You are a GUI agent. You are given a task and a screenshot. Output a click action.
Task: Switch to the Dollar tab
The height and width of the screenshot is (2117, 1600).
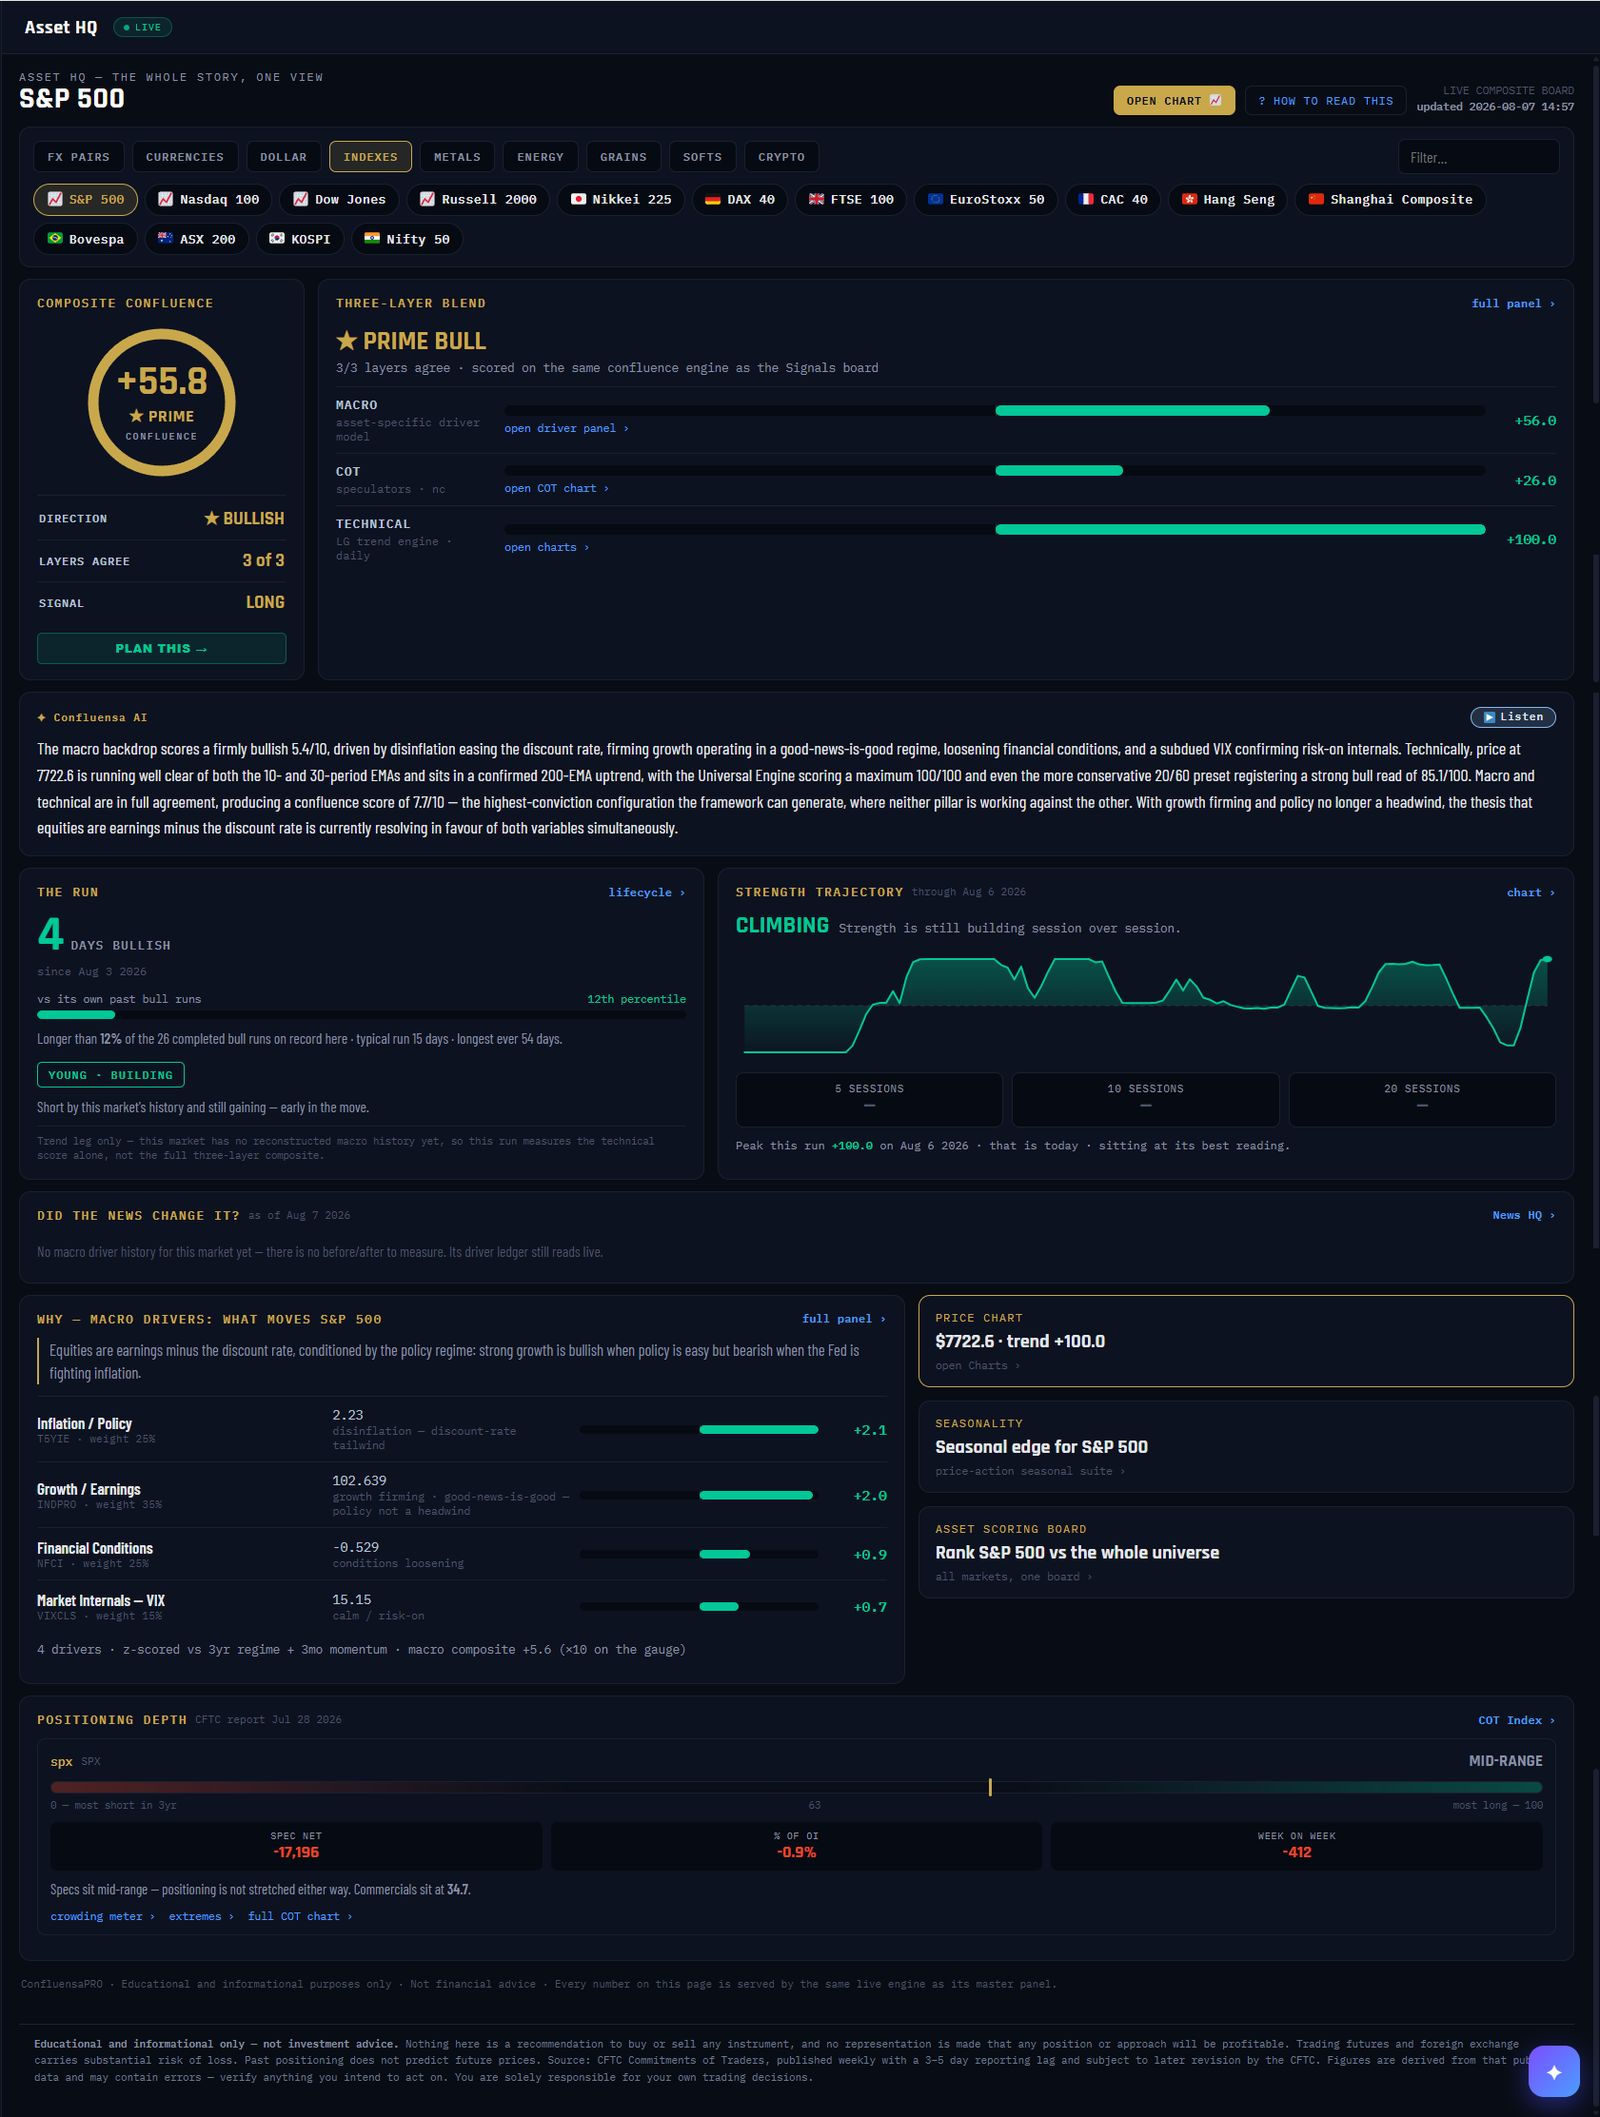pos(283,157)
